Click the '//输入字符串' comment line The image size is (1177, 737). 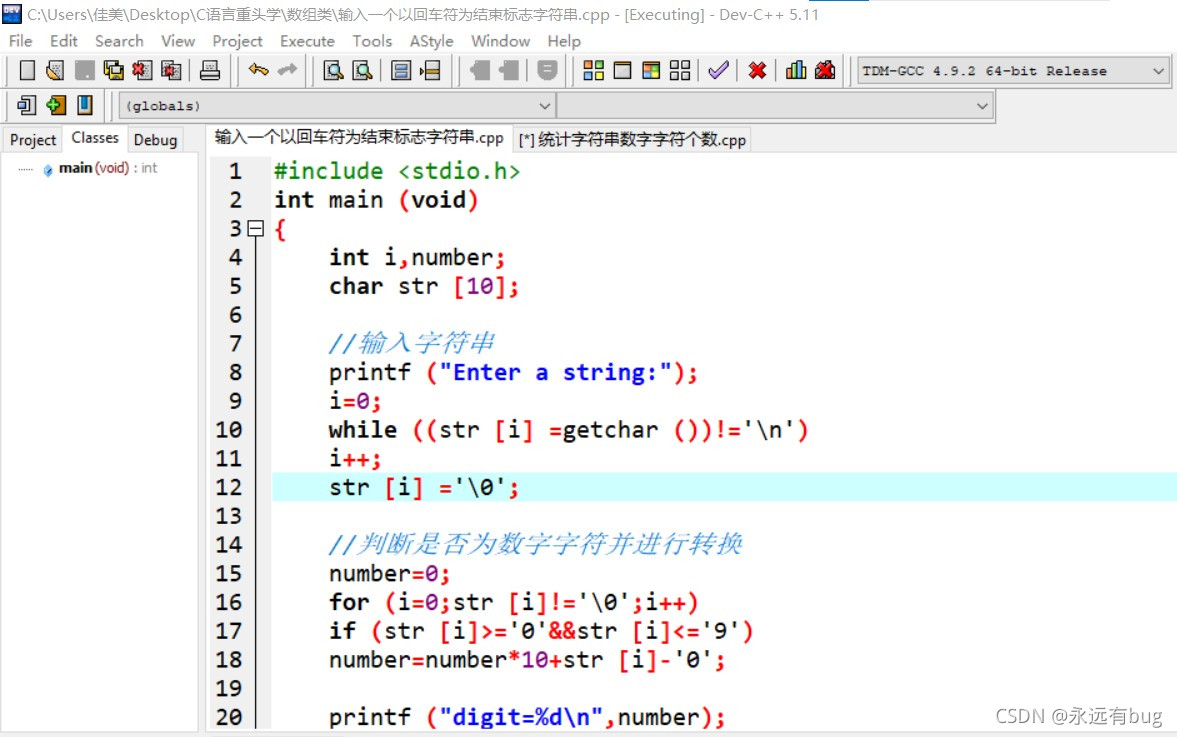[x=411, y=343]
